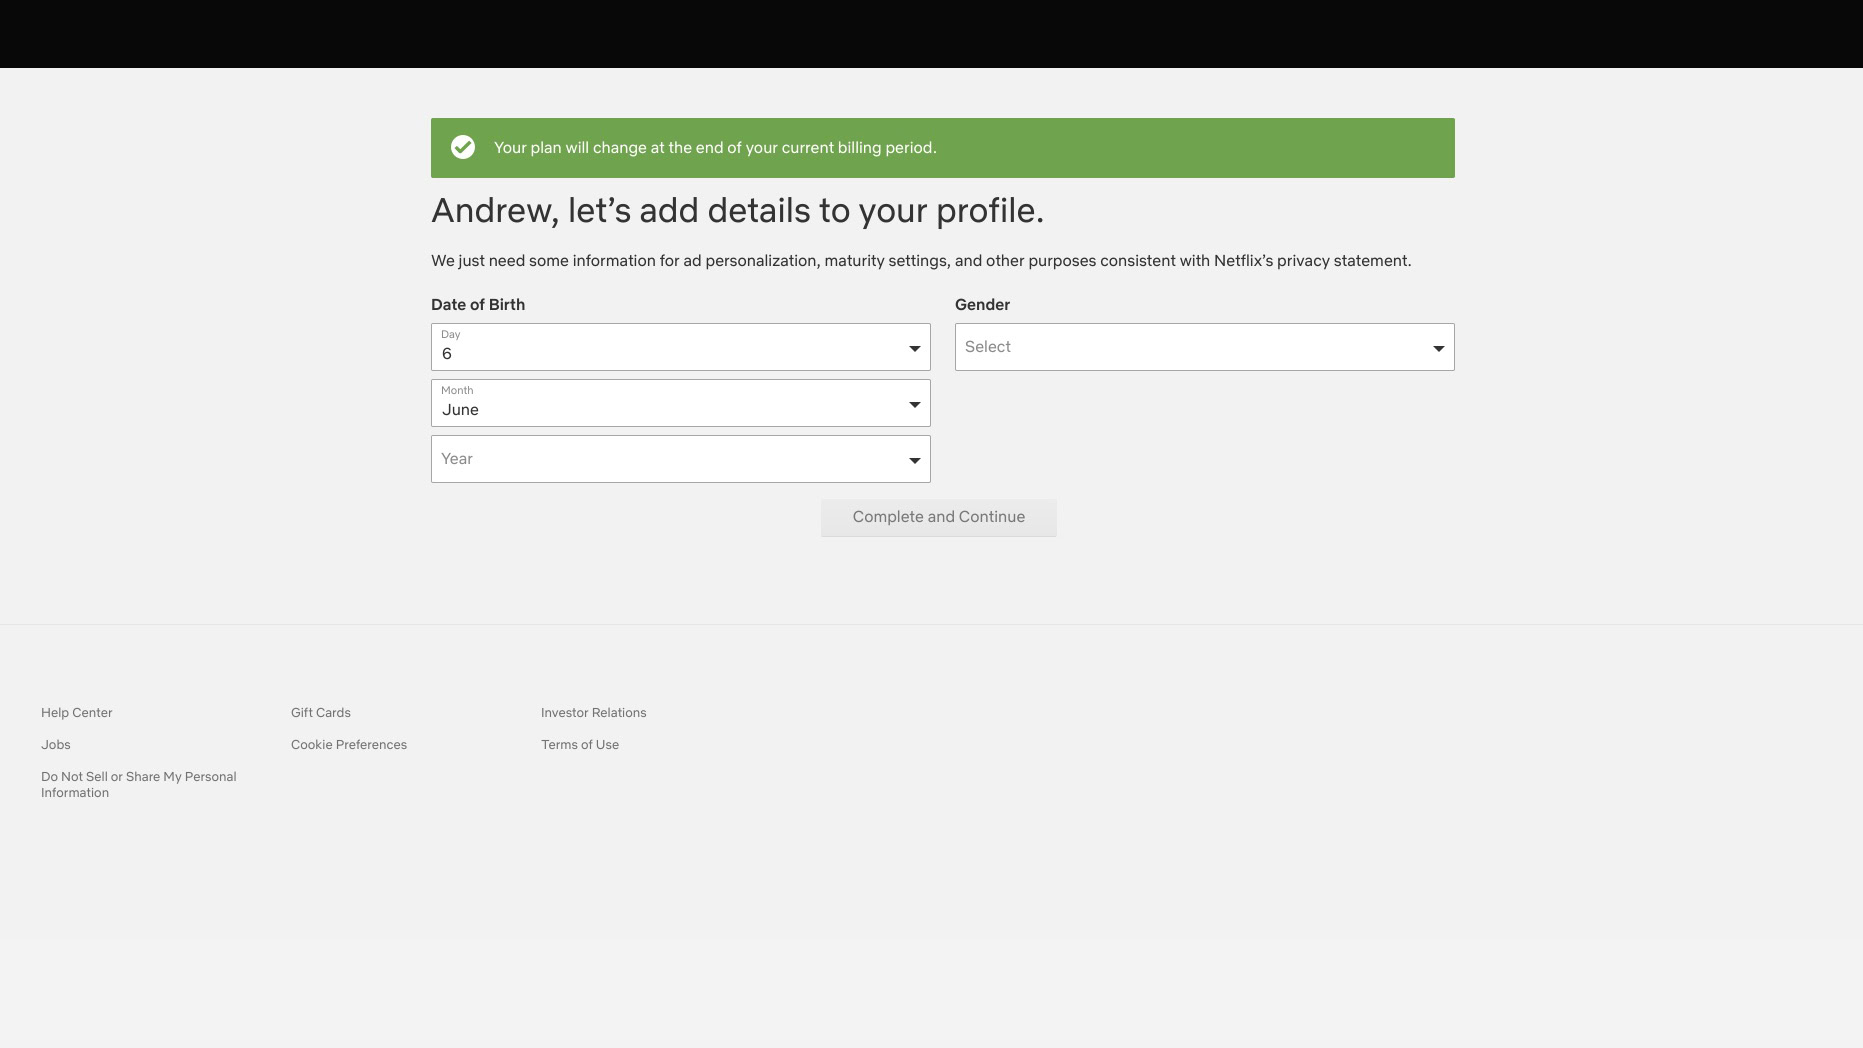This screenshot has height=1048, width=1863.
Task: Visit the Gift Cards link
Action: [321, 713]
